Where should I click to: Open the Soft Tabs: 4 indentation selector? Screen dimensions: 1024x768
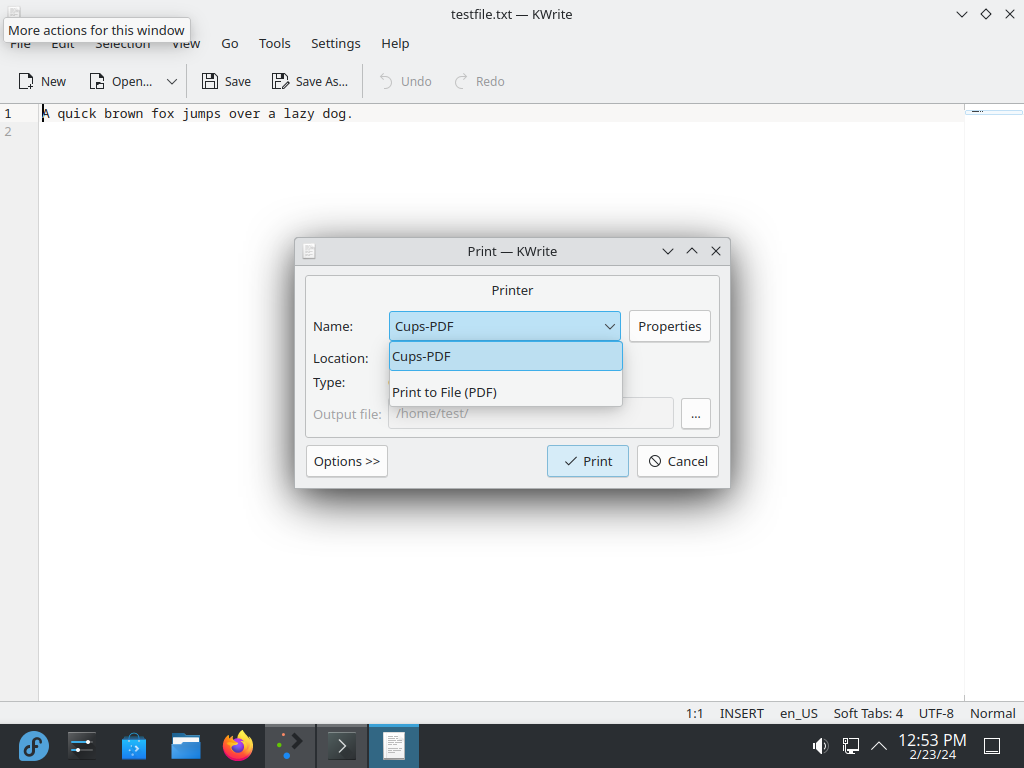pyautogui.click(x=868, y=714)
